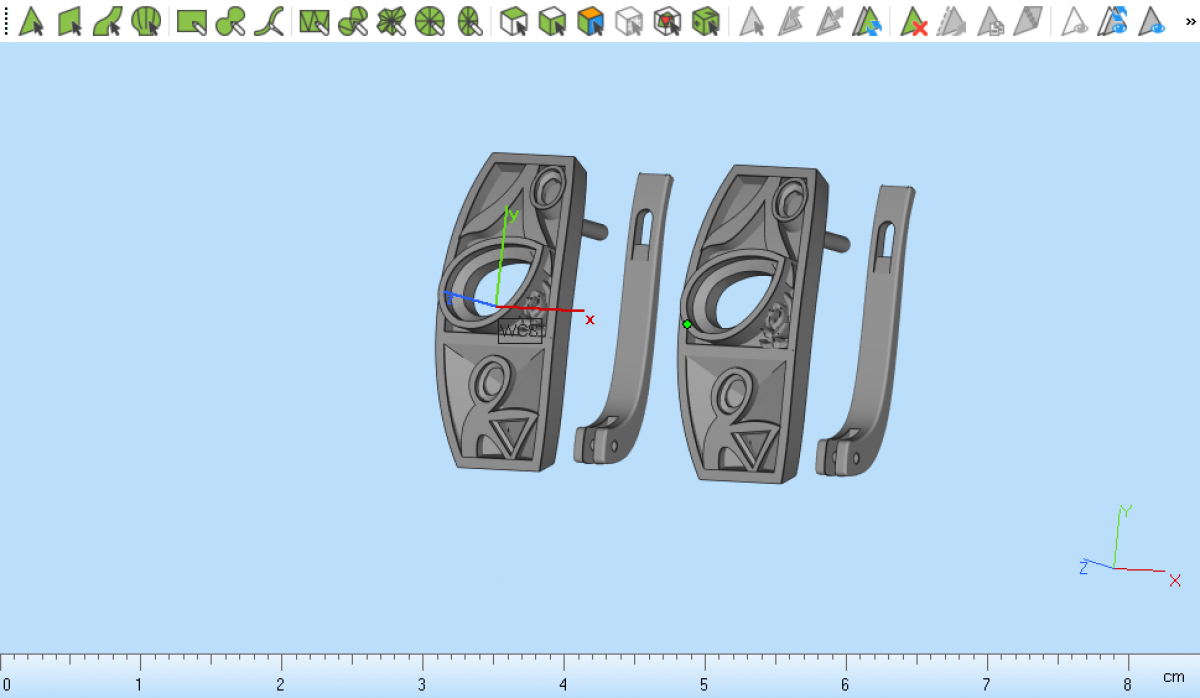
Task: Choose the Mark Surface curved-face tool
Action: [107, 20]
